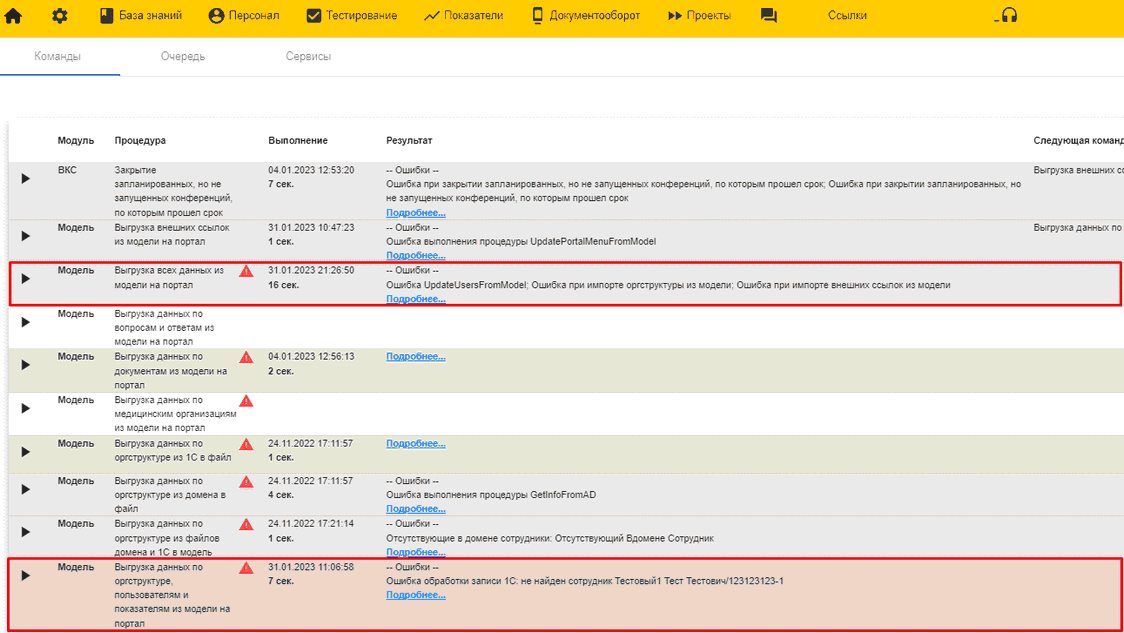
Task: Switch to the Команды tab
Action: point(57,56)
